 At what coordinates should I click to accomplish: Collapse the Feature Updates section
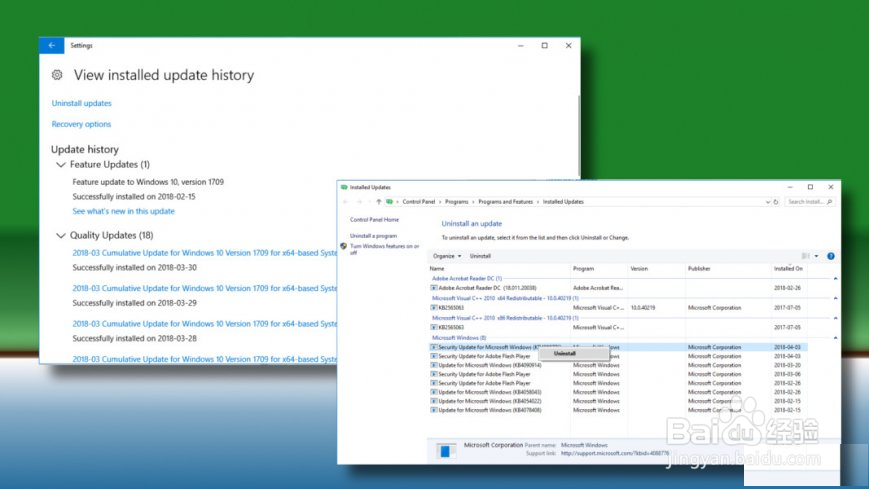(60, 165)
